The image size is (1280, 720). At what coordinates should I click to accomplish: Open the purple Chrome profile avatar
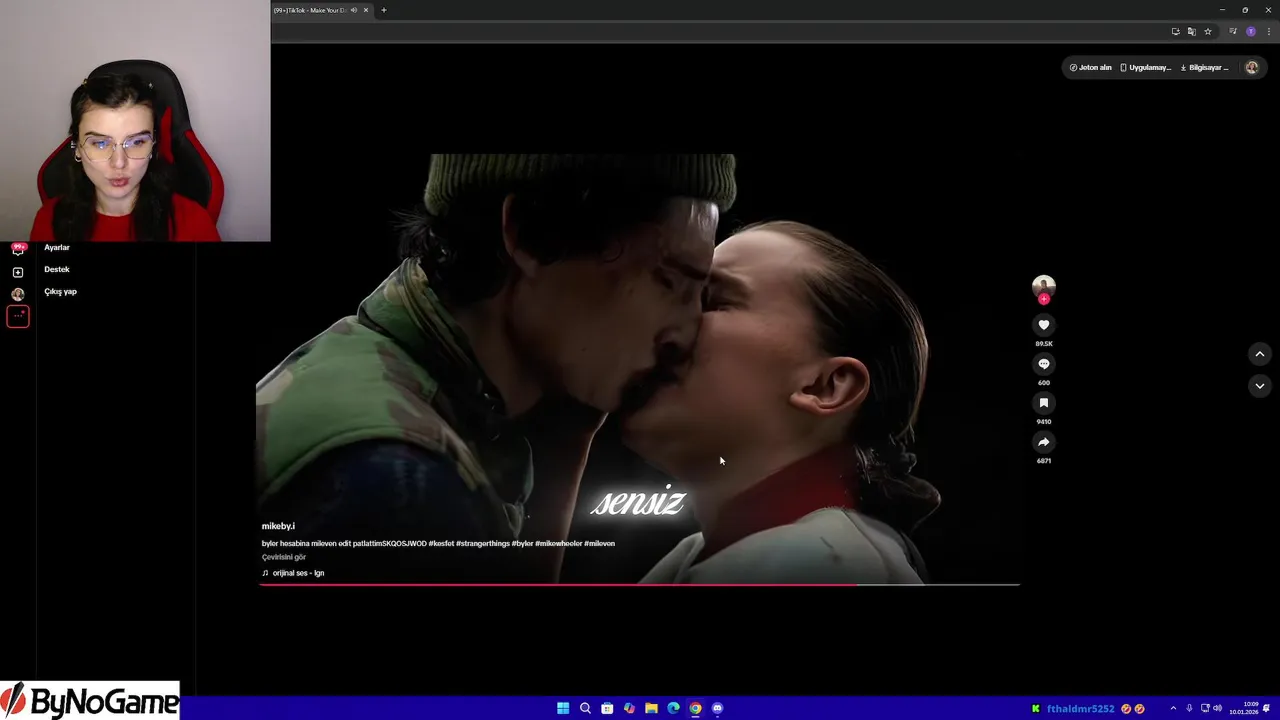point(1250,31)
